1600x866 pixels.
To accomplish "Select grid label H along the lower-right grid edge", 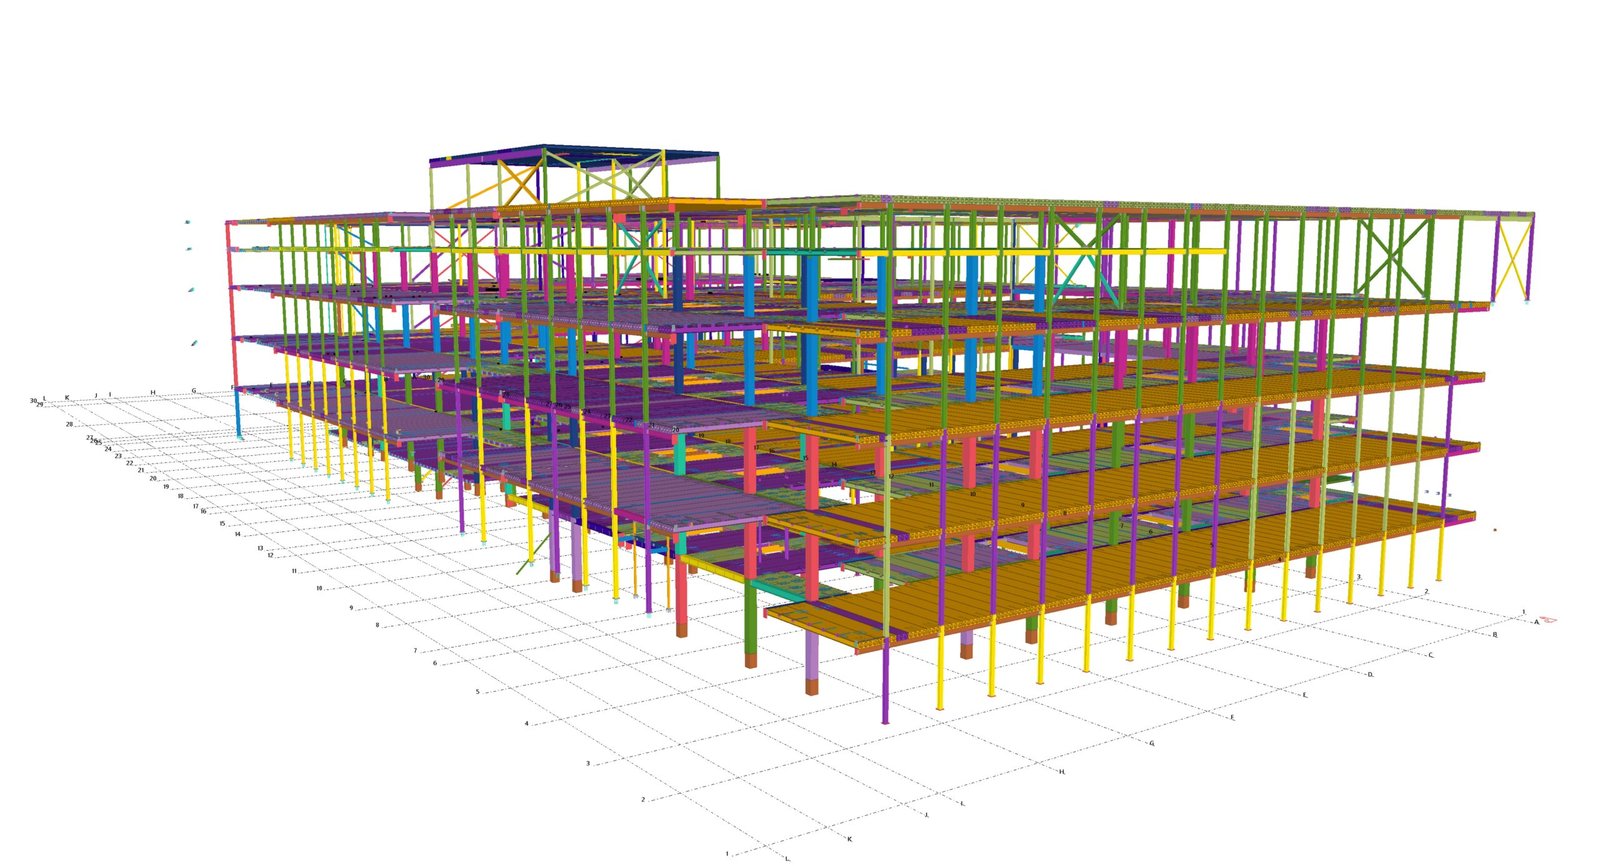I will coord(1061,771).
